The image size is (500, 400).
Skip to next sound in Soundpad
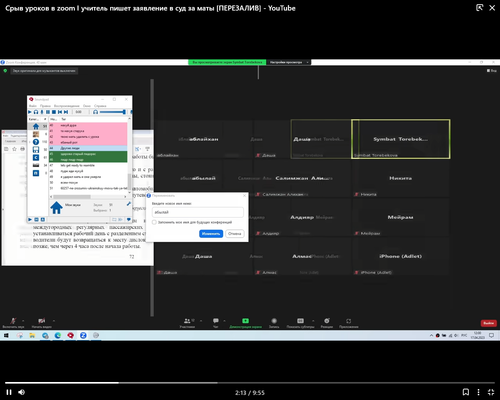(66, 112)
